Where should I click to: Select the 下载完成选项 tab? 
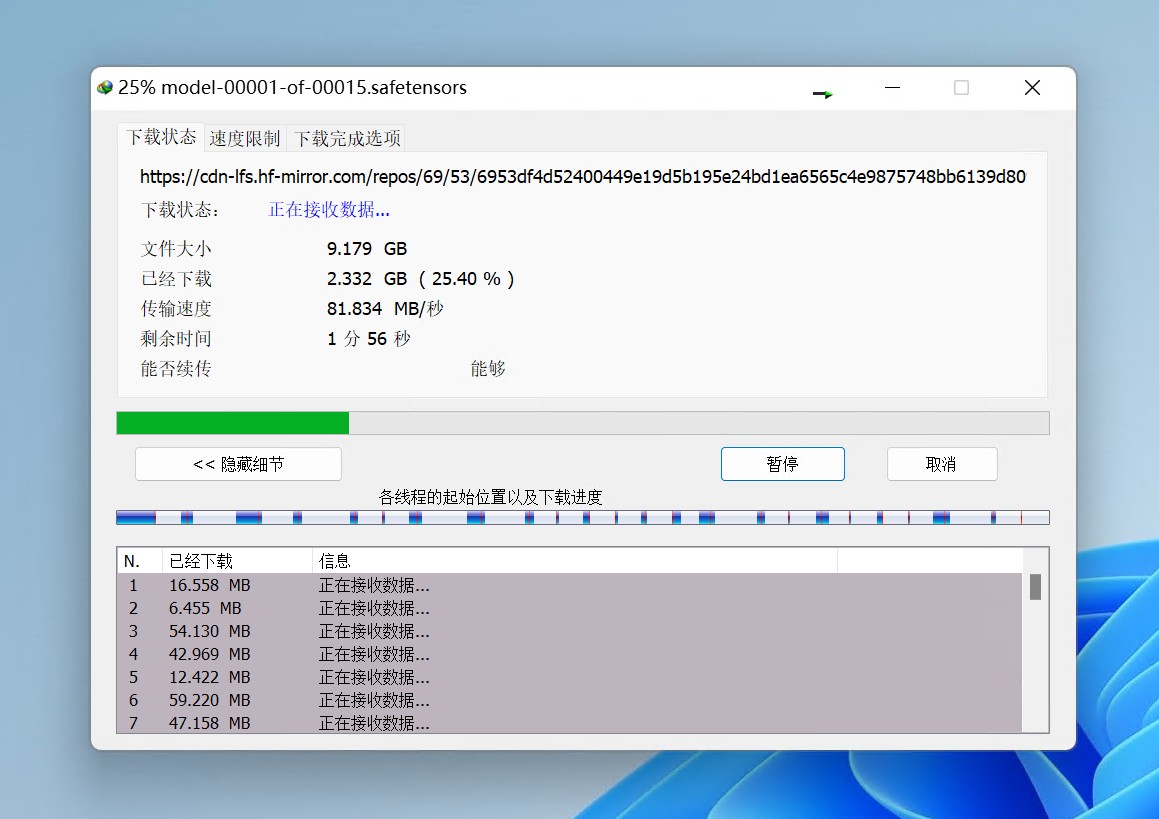pyautogui.click(x=347, y=139)
